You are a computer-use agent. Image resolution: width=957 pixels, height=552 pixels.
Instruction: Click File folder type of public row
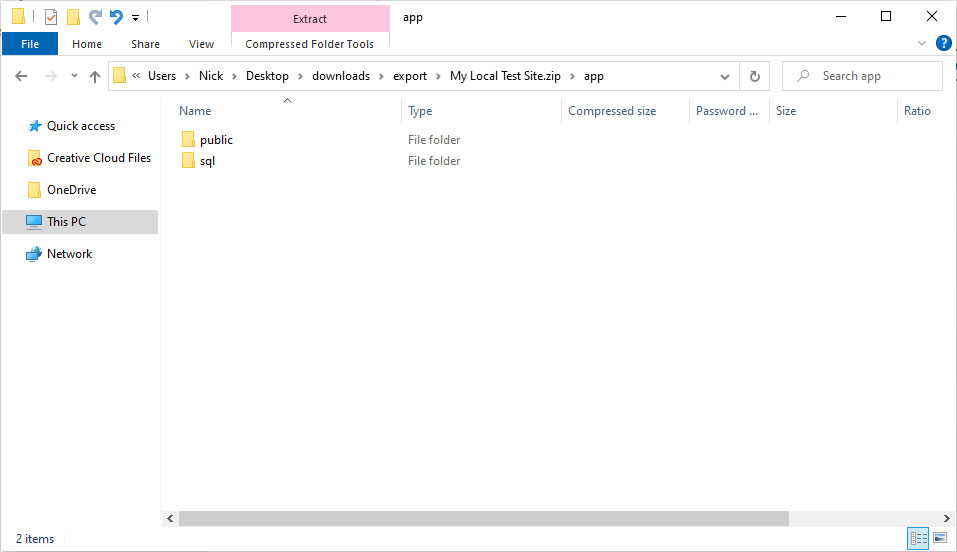coord(434,140)
